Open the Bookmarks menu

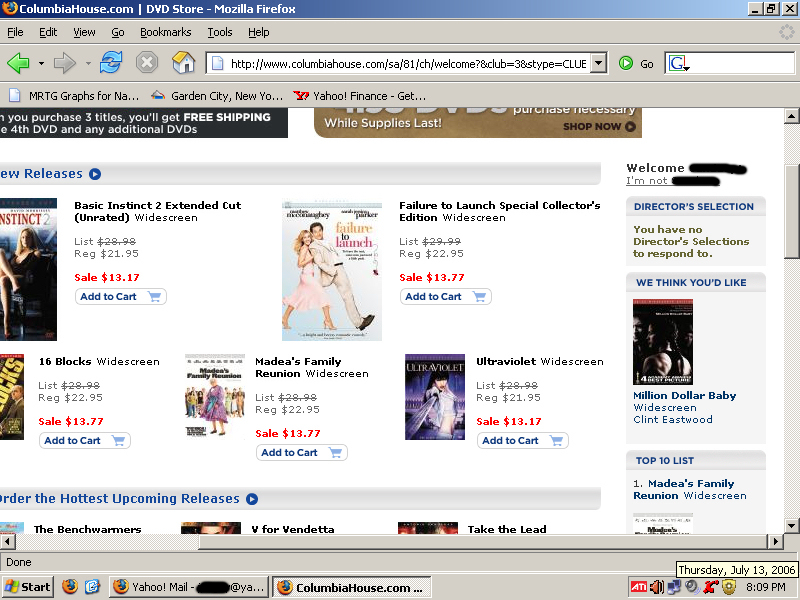166,32
